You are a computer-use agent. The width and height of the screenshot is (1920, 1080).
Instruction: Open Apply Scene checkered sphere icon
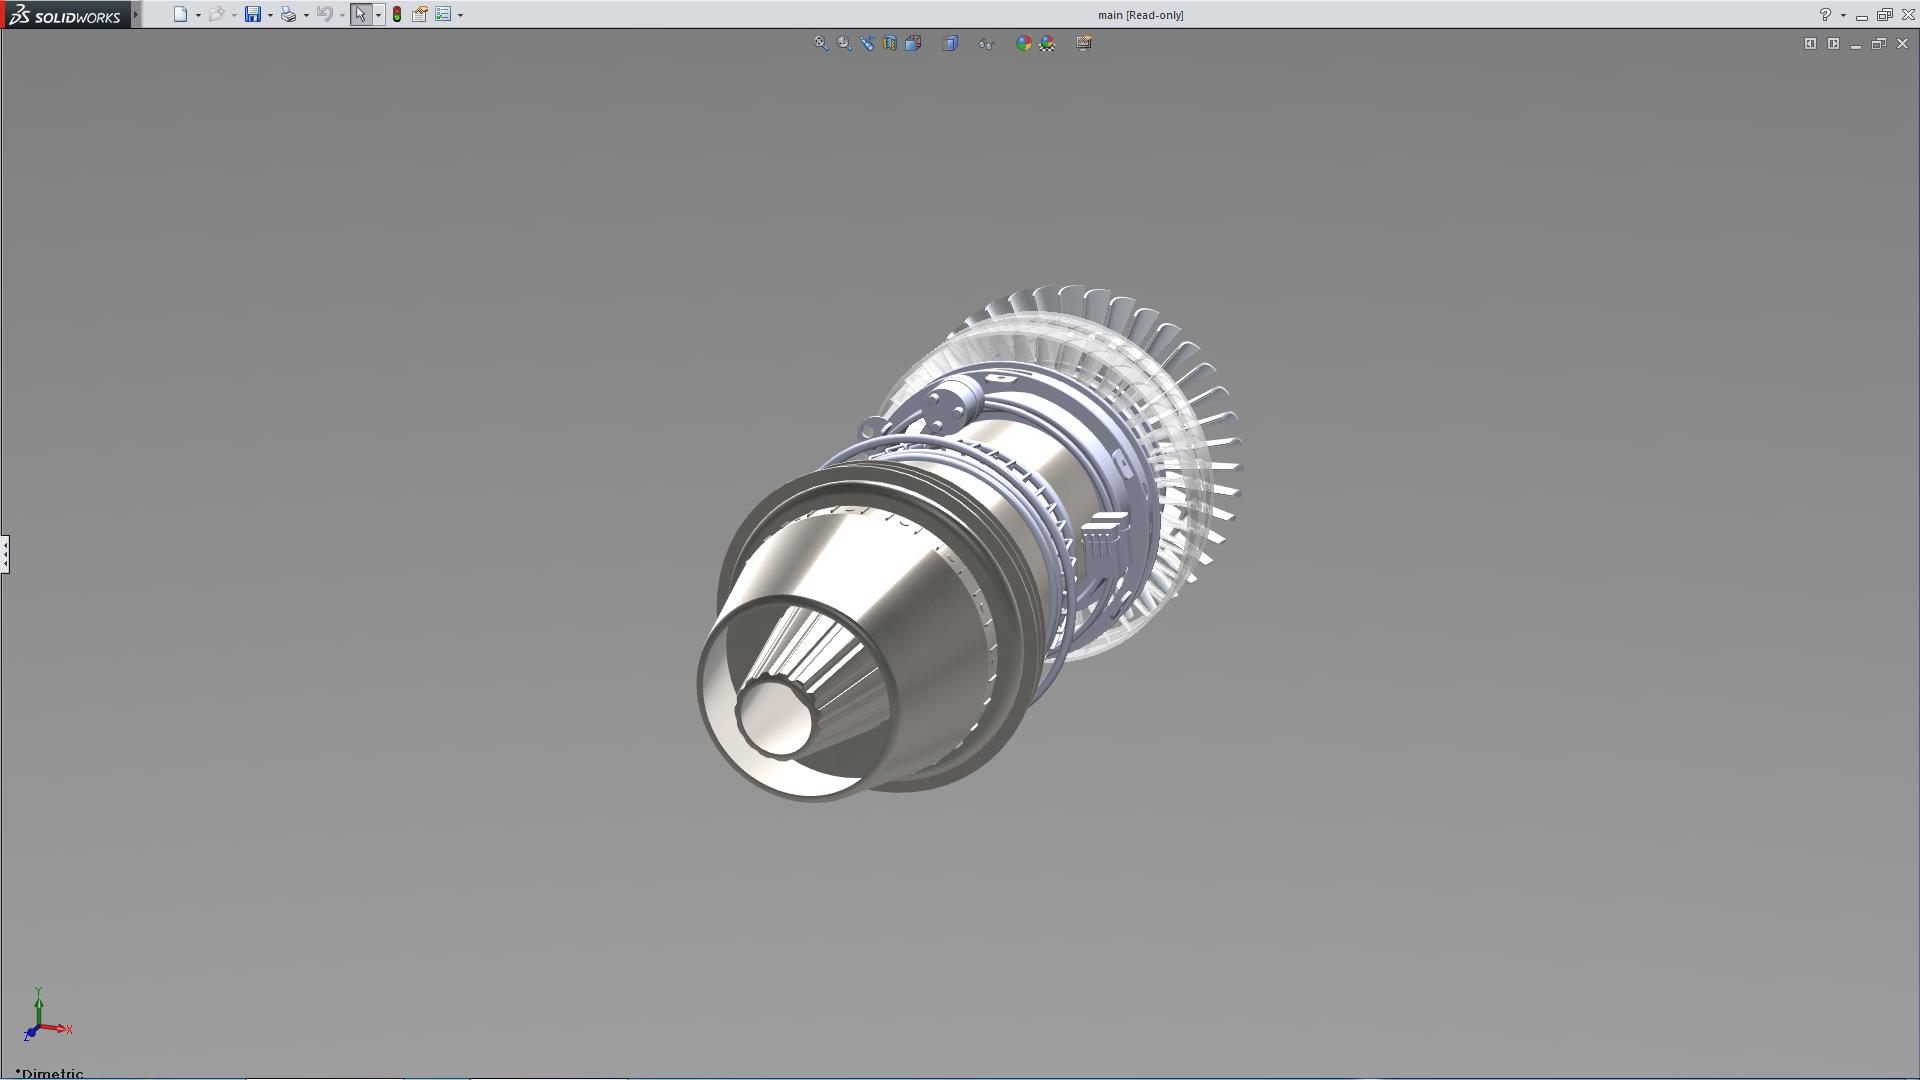tap(1047, 43)
